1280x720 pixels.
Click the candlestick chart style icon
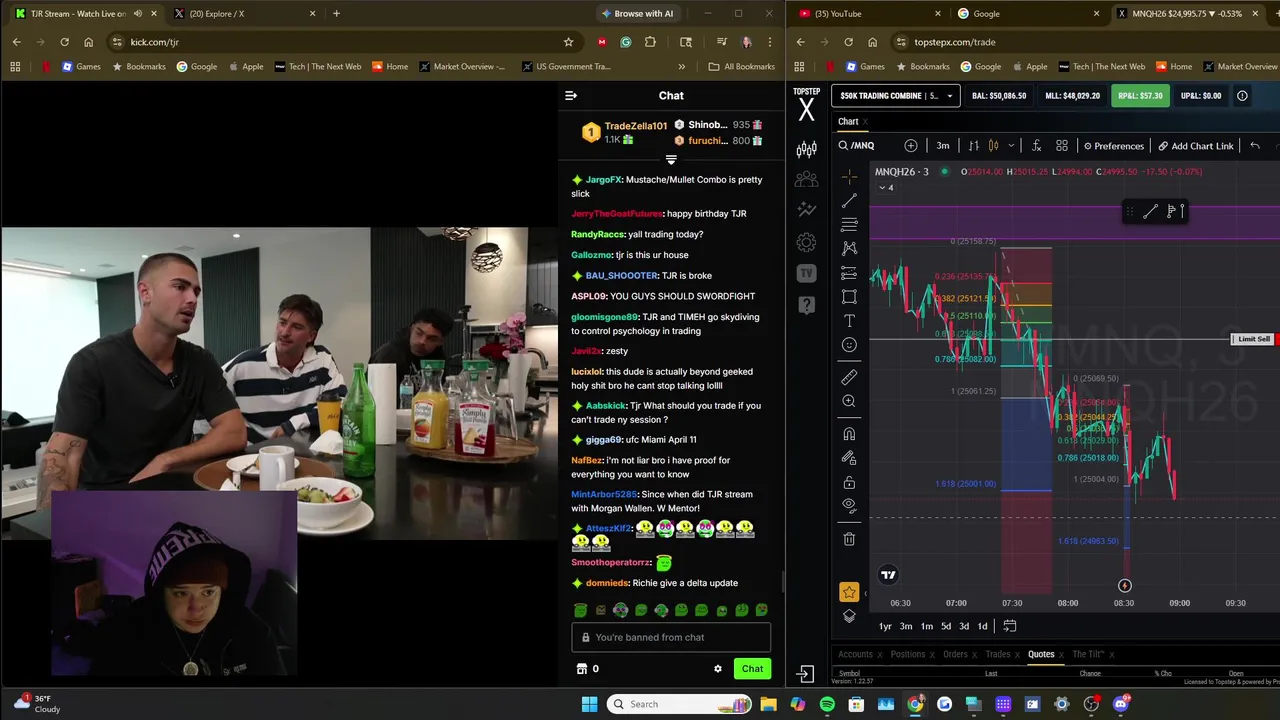[x=993, y=146]
